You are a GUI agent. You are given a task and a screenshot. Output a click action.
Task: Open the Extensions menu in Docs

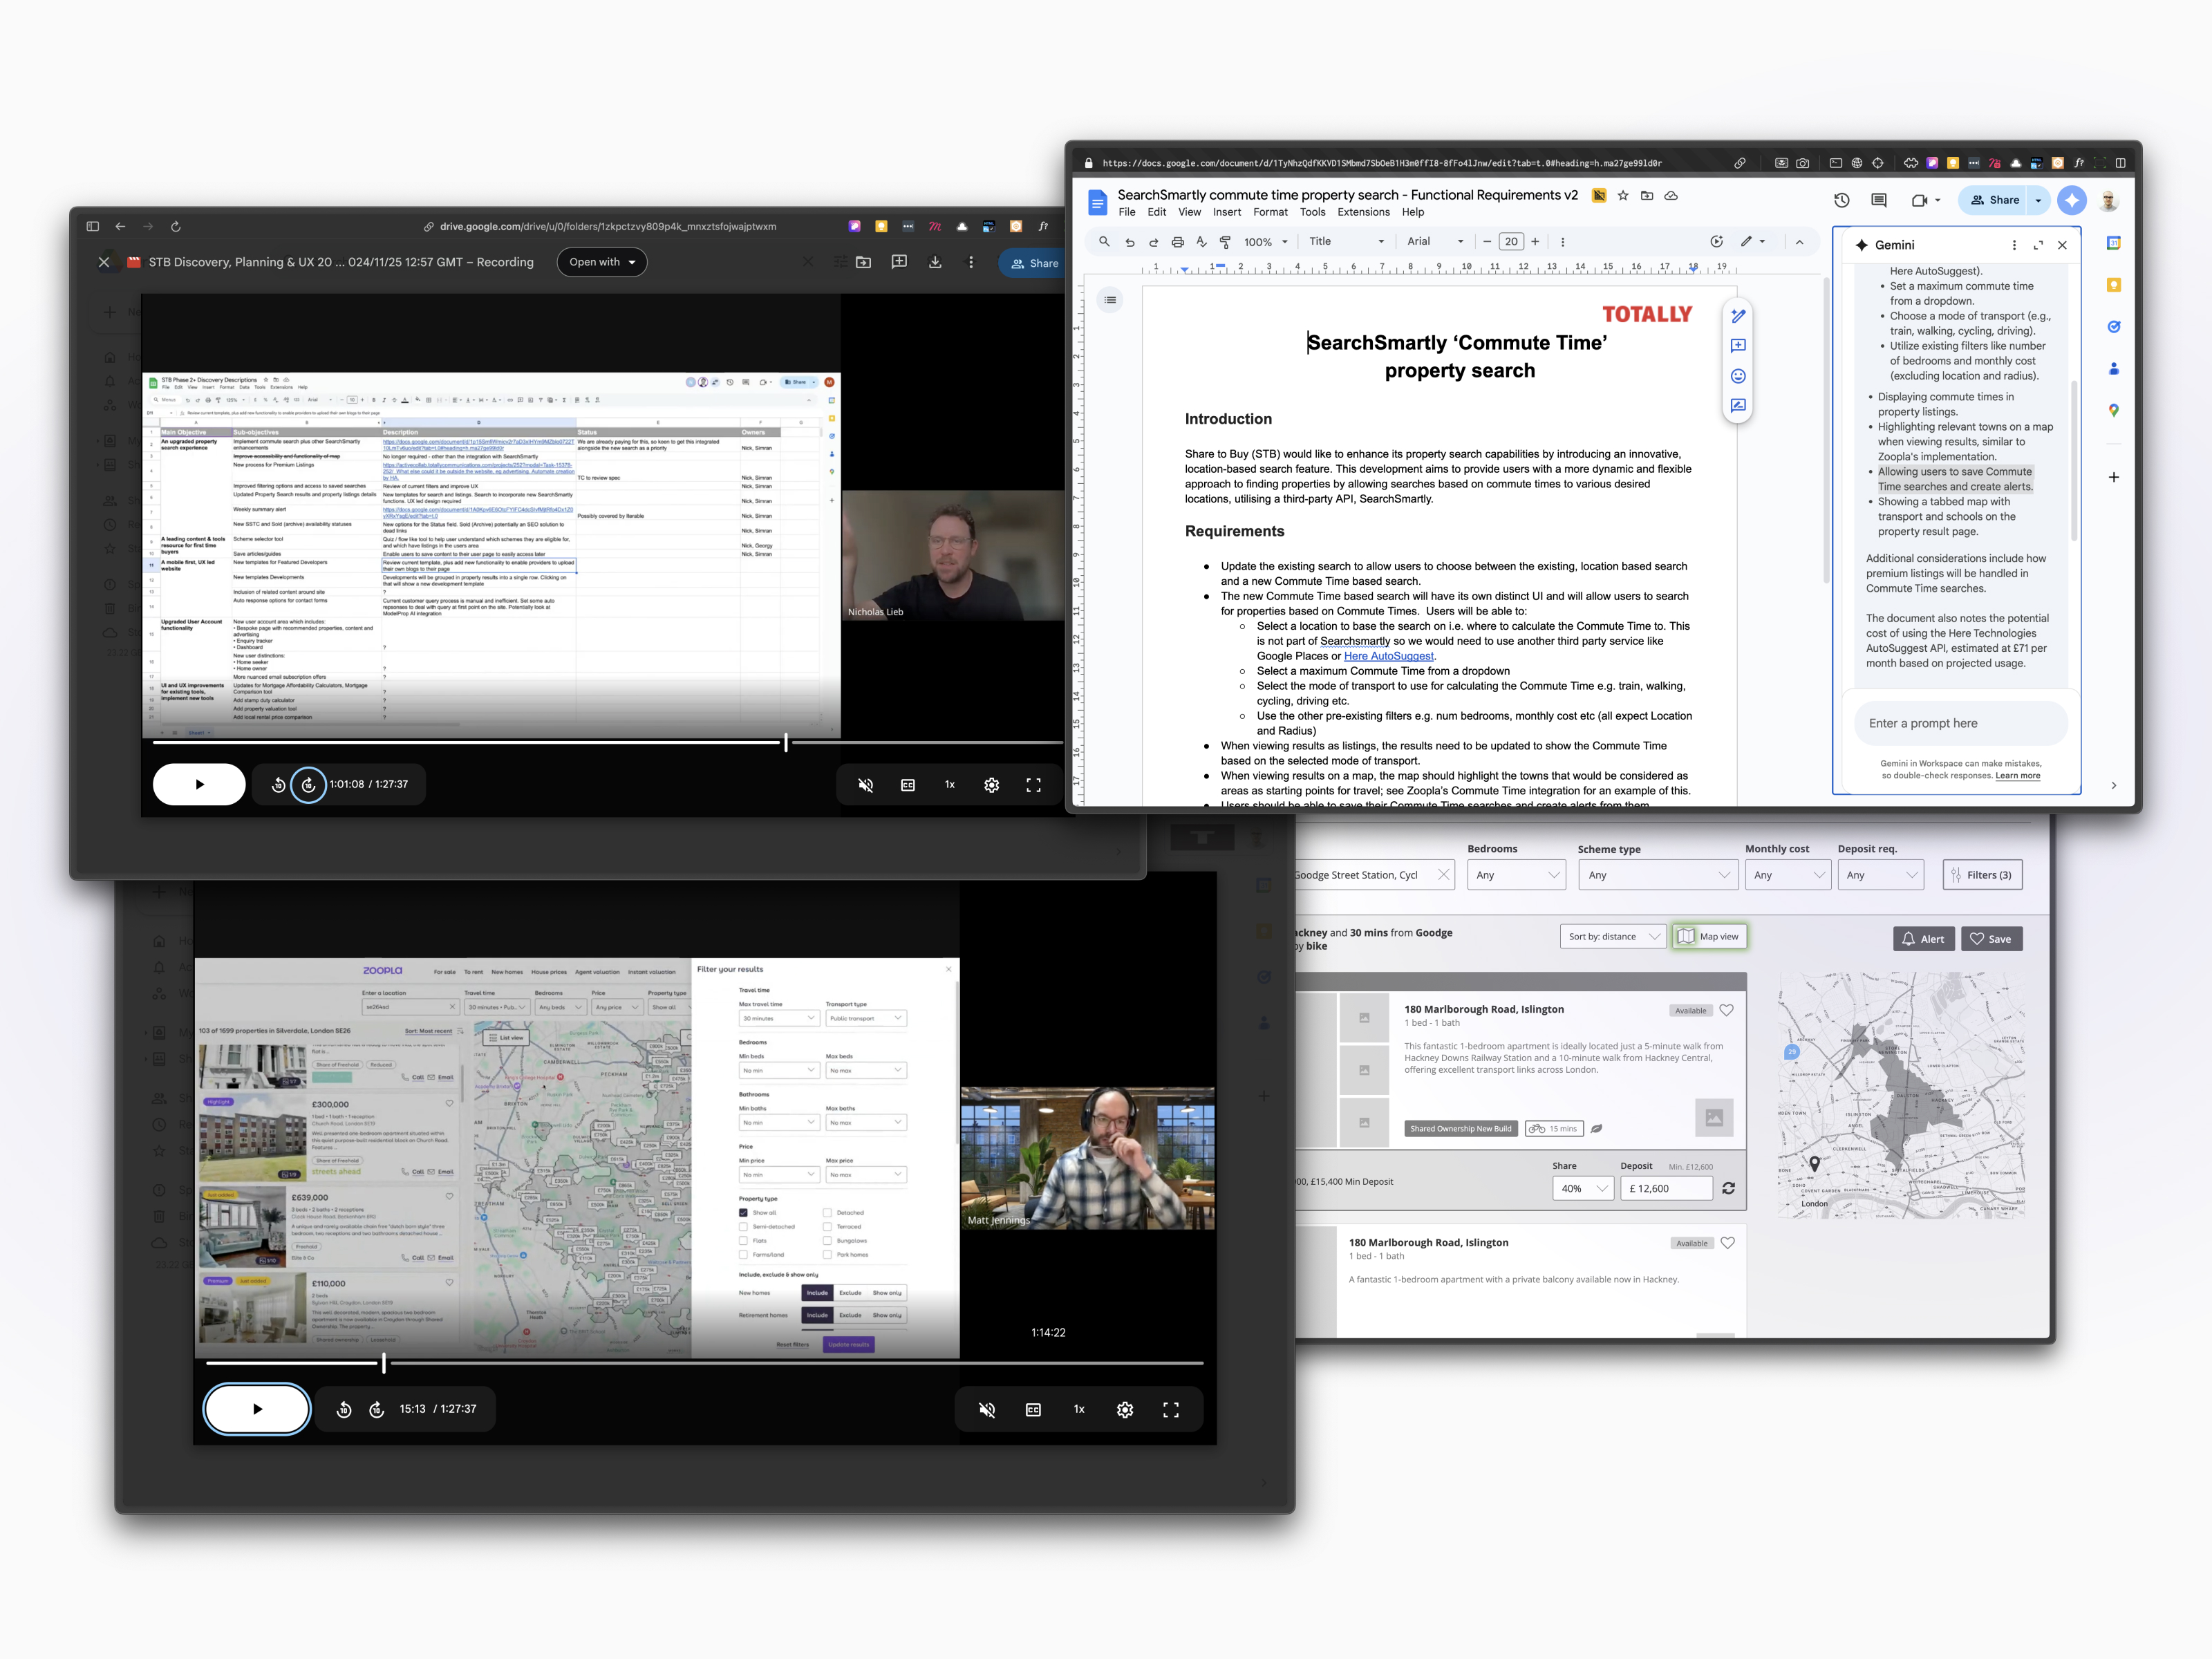[1363, 212]
